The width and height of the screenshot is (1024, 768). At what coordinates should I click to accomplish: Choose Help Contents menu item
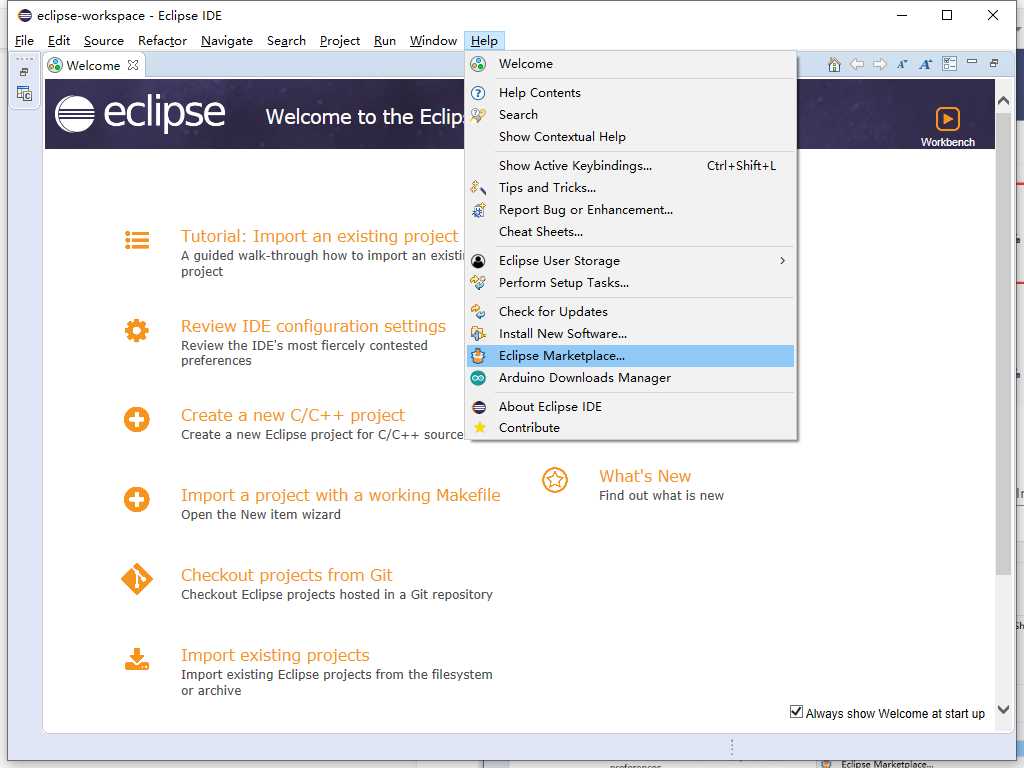631,93
